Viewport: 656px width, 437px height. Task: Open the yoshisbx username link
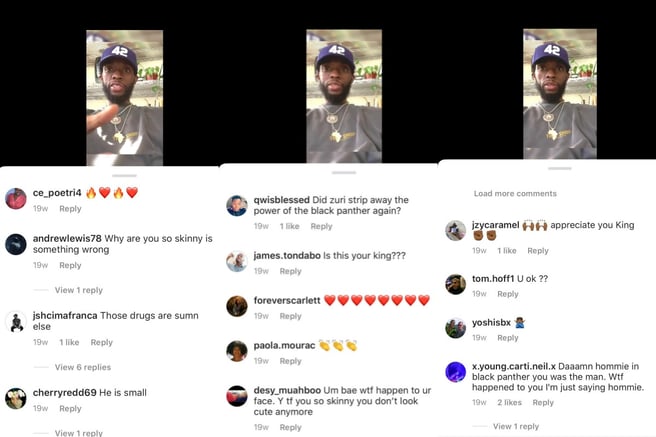point(491,322)
